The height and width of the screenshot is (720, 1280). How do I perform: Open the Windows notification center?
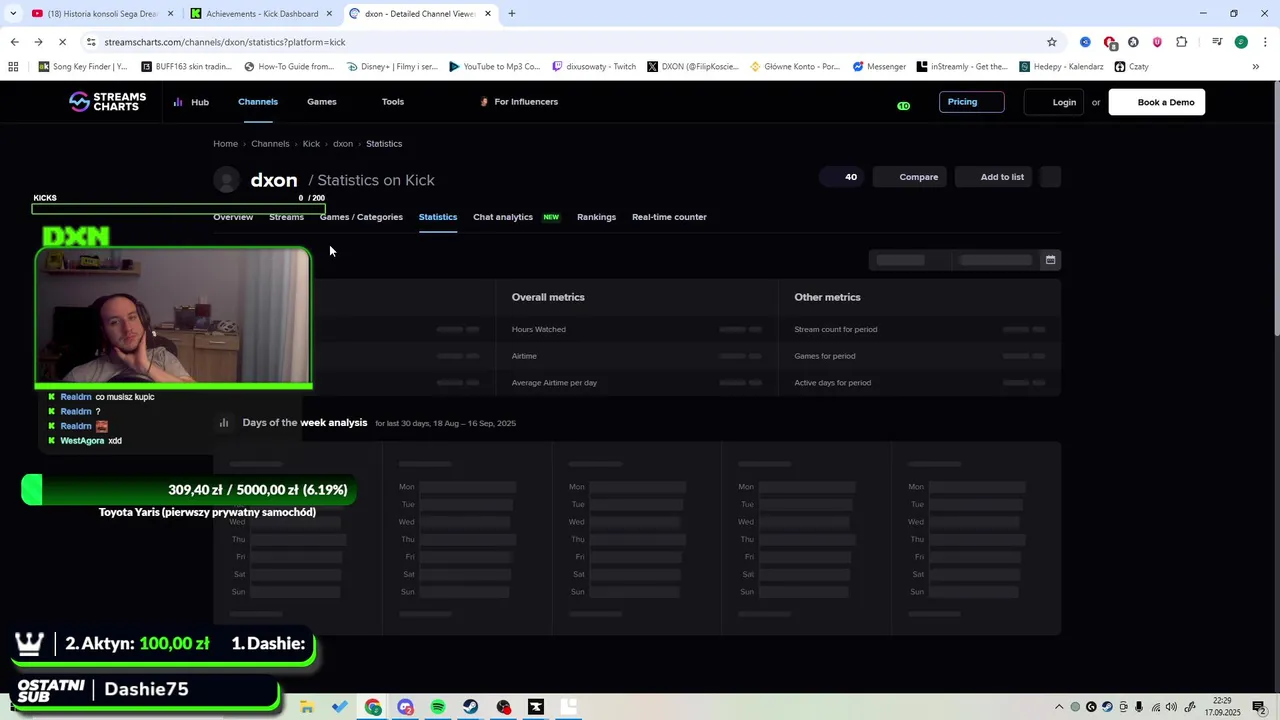click(x=1259, y=707)
